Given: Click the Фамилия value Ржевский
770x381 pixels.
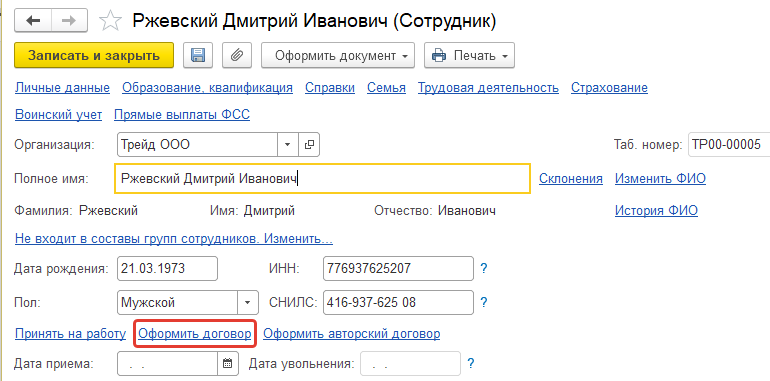Looking at the screenshot, I should [109, 211].
